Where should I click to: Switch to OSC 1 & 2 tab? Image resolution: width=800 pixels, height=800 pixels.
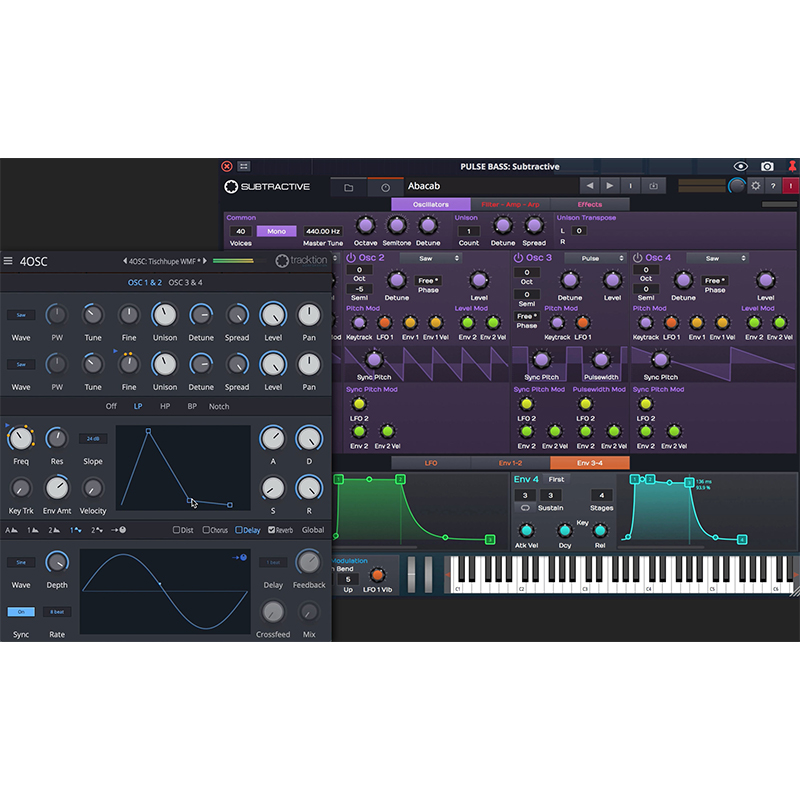pyautogui.click(x=145, y=283)
